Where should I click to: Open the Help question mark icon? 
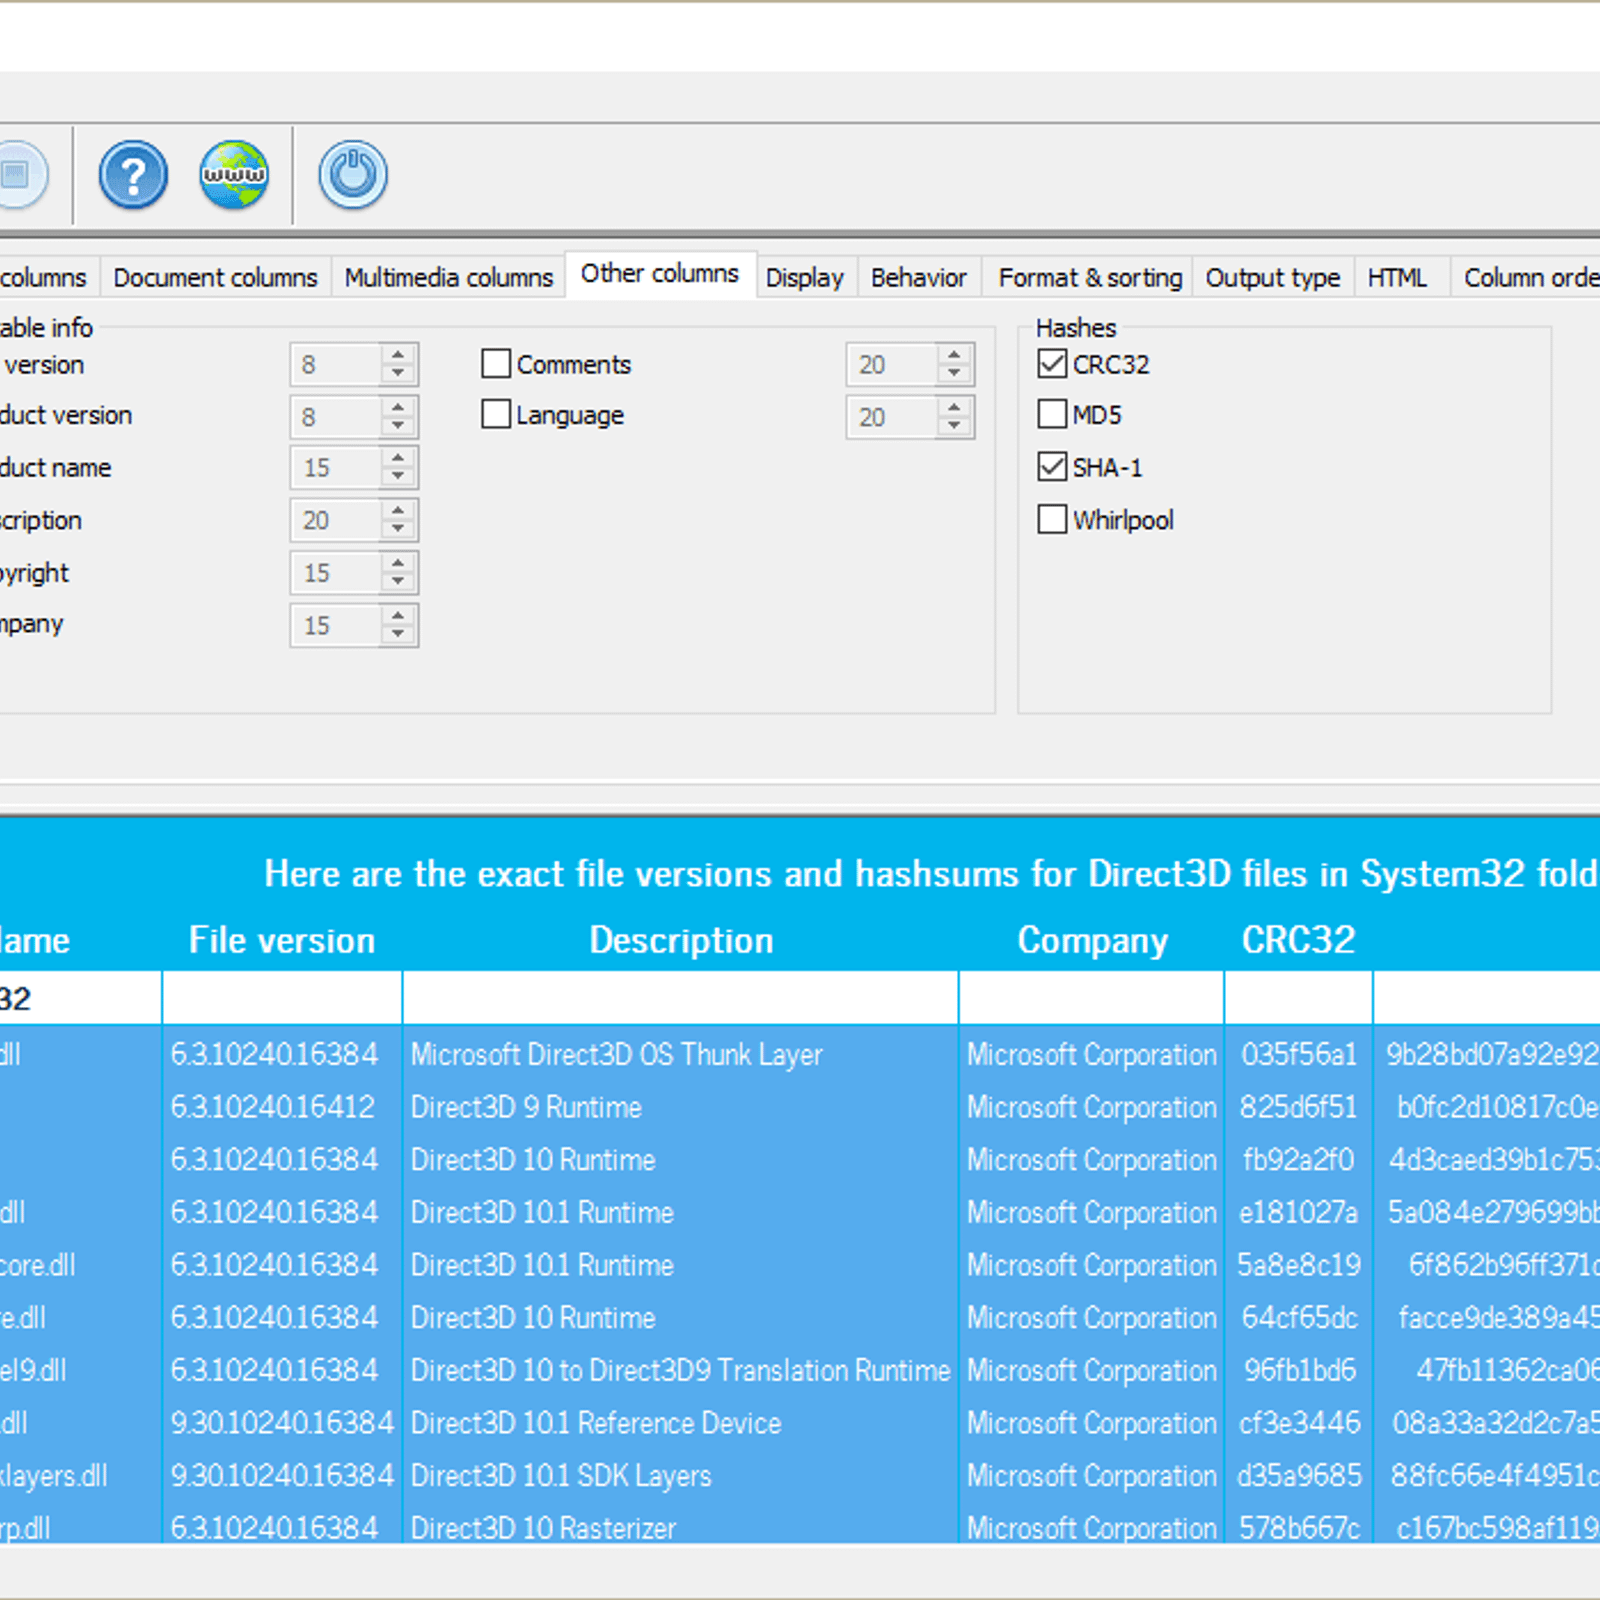click(x=133, y=175)
